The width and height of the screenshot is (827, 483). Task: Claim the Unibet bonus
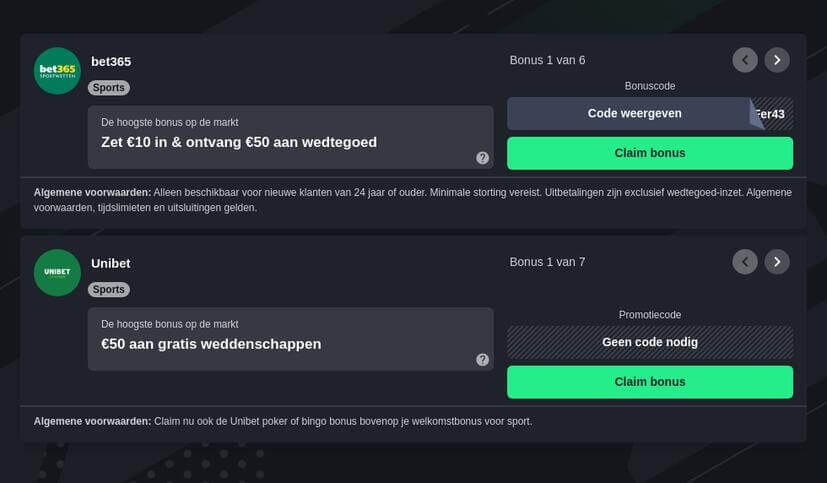(x=650, y=382)
